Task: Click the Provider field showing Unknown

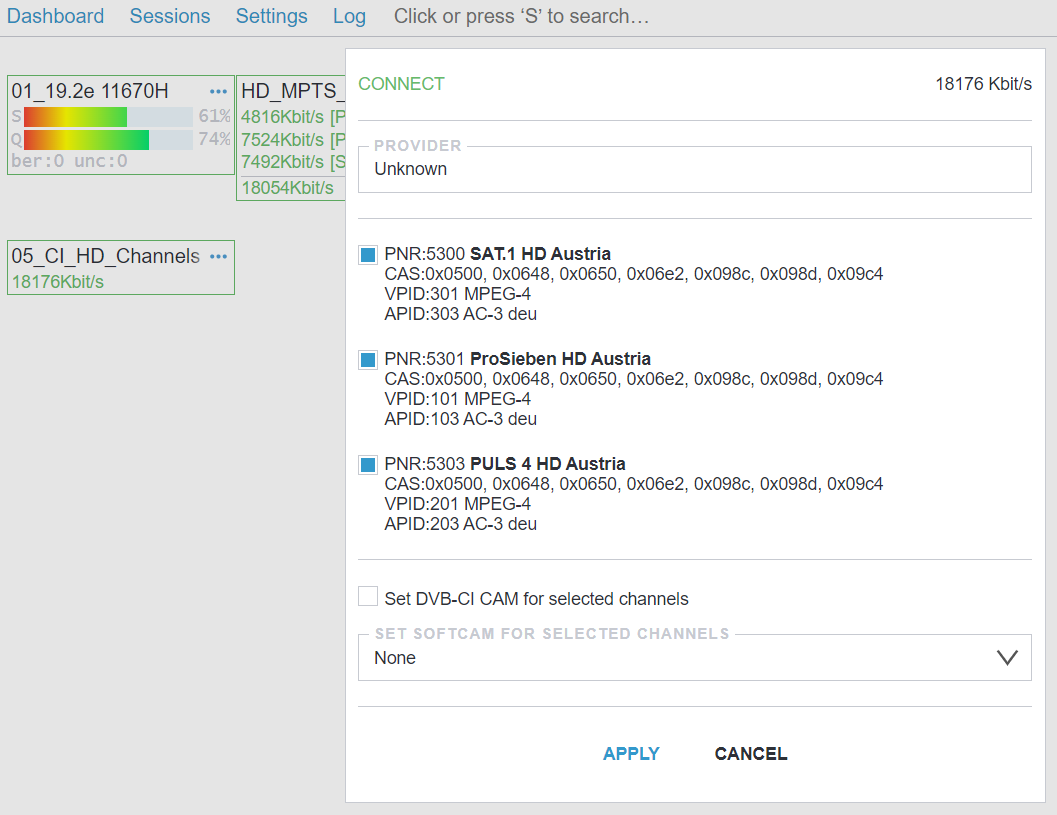Action: pos(694,169)
